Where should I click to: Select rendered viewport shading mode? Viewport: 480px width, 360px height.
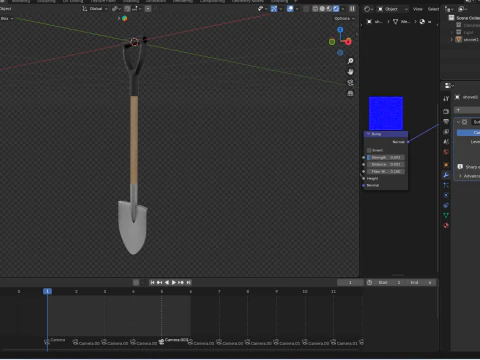click(x=336, y=9)
